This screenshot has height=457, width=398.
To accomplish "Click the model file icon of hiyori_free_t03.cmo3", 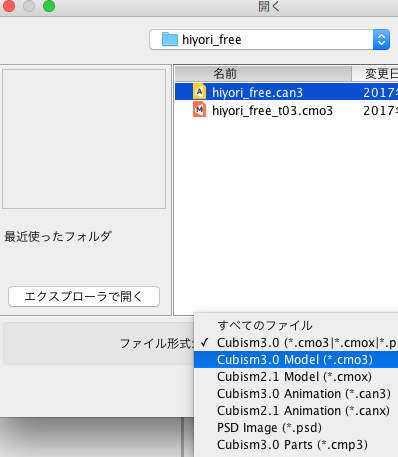I will 199,110.
